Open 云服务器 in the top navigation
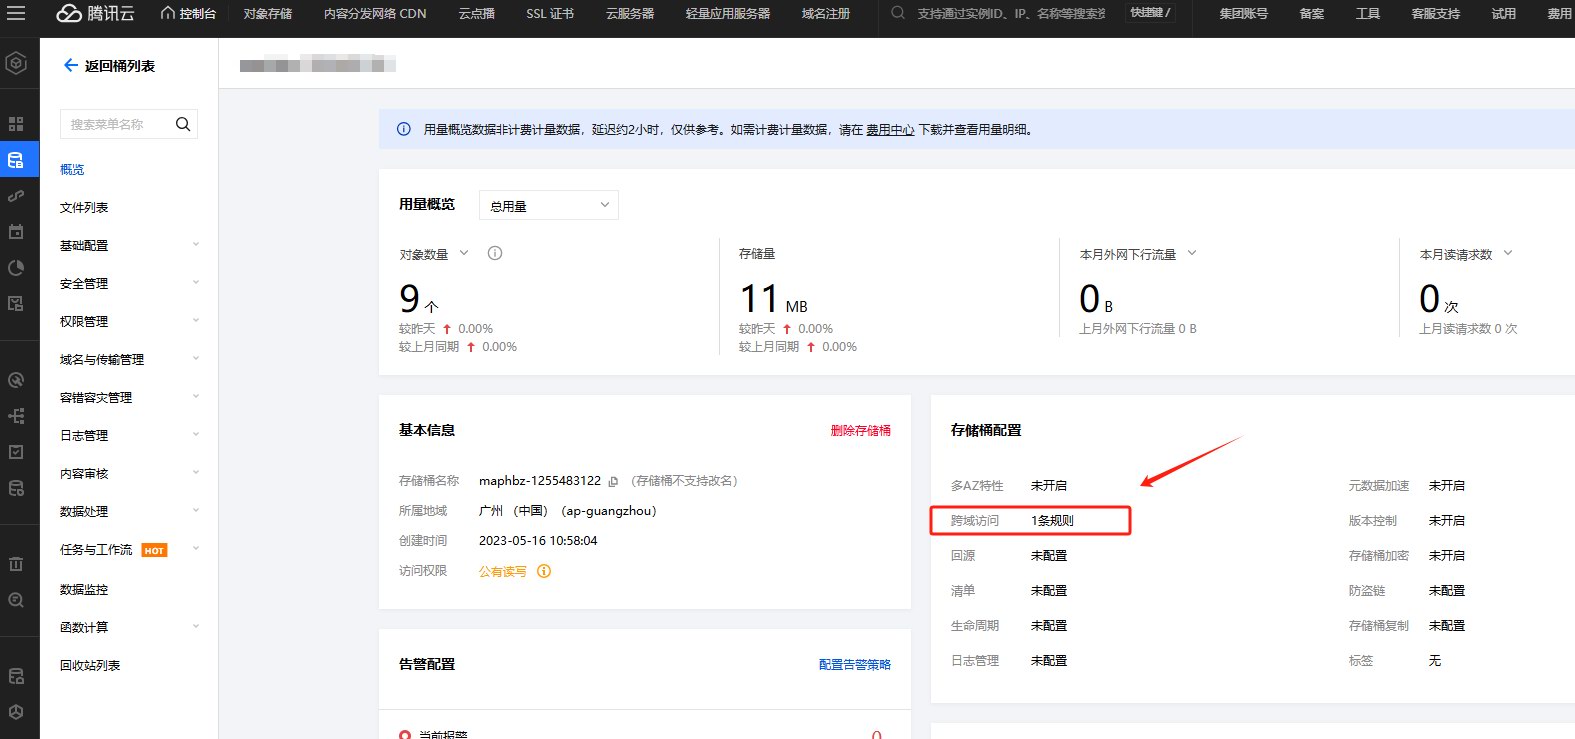 point(630,13)
